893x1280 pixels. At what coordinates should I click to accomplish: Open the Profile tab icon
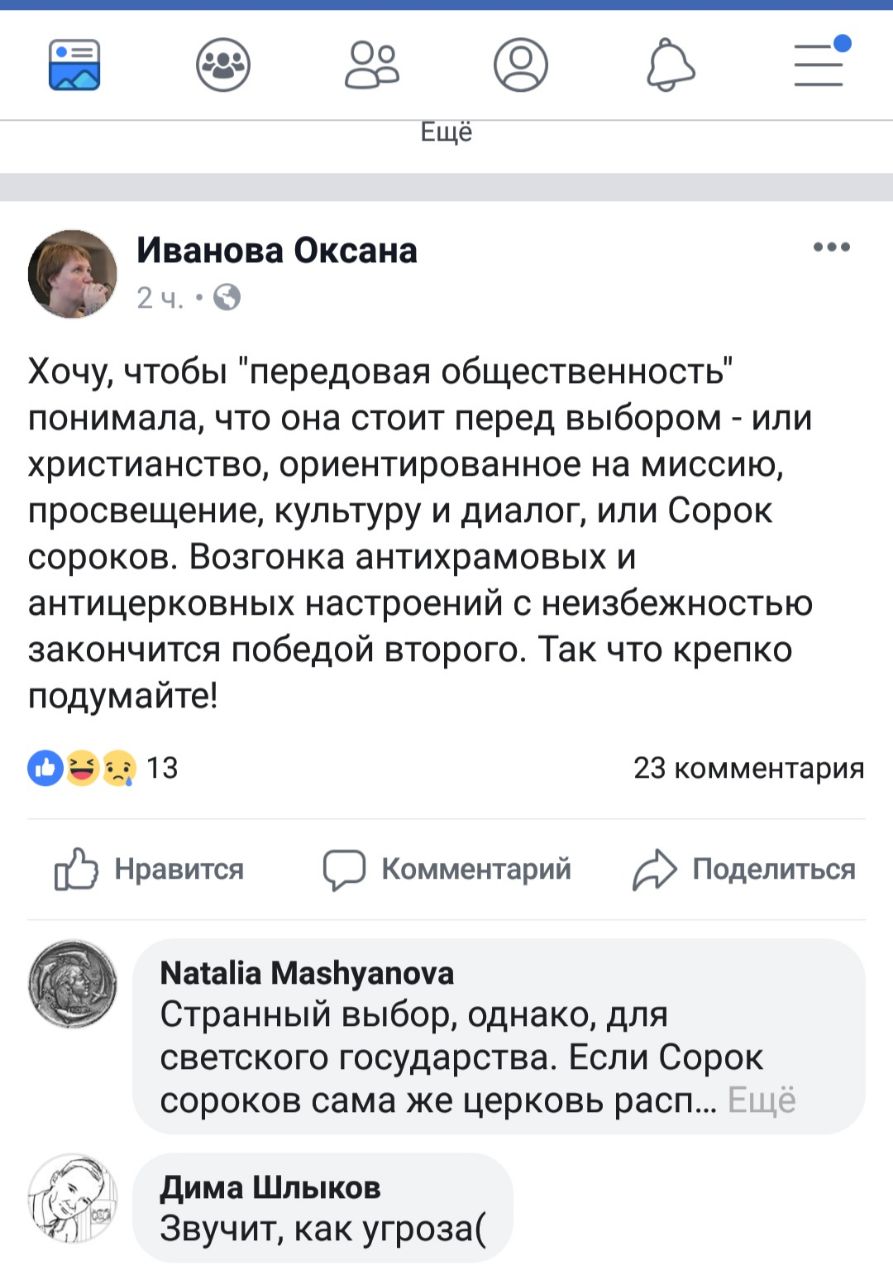[x=521, y=65]
